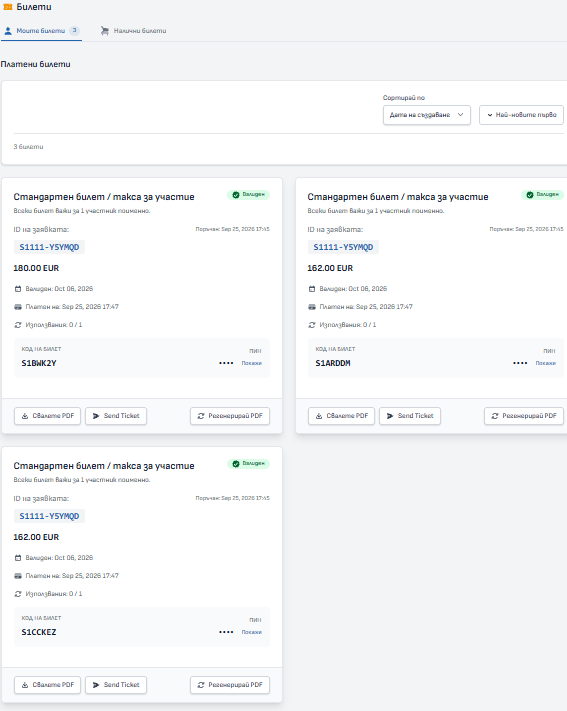Click the calendar icon on ticket S1BWK2Y
Screen dimensions: 567x711
pyautogui.click(x=18, y=289)
